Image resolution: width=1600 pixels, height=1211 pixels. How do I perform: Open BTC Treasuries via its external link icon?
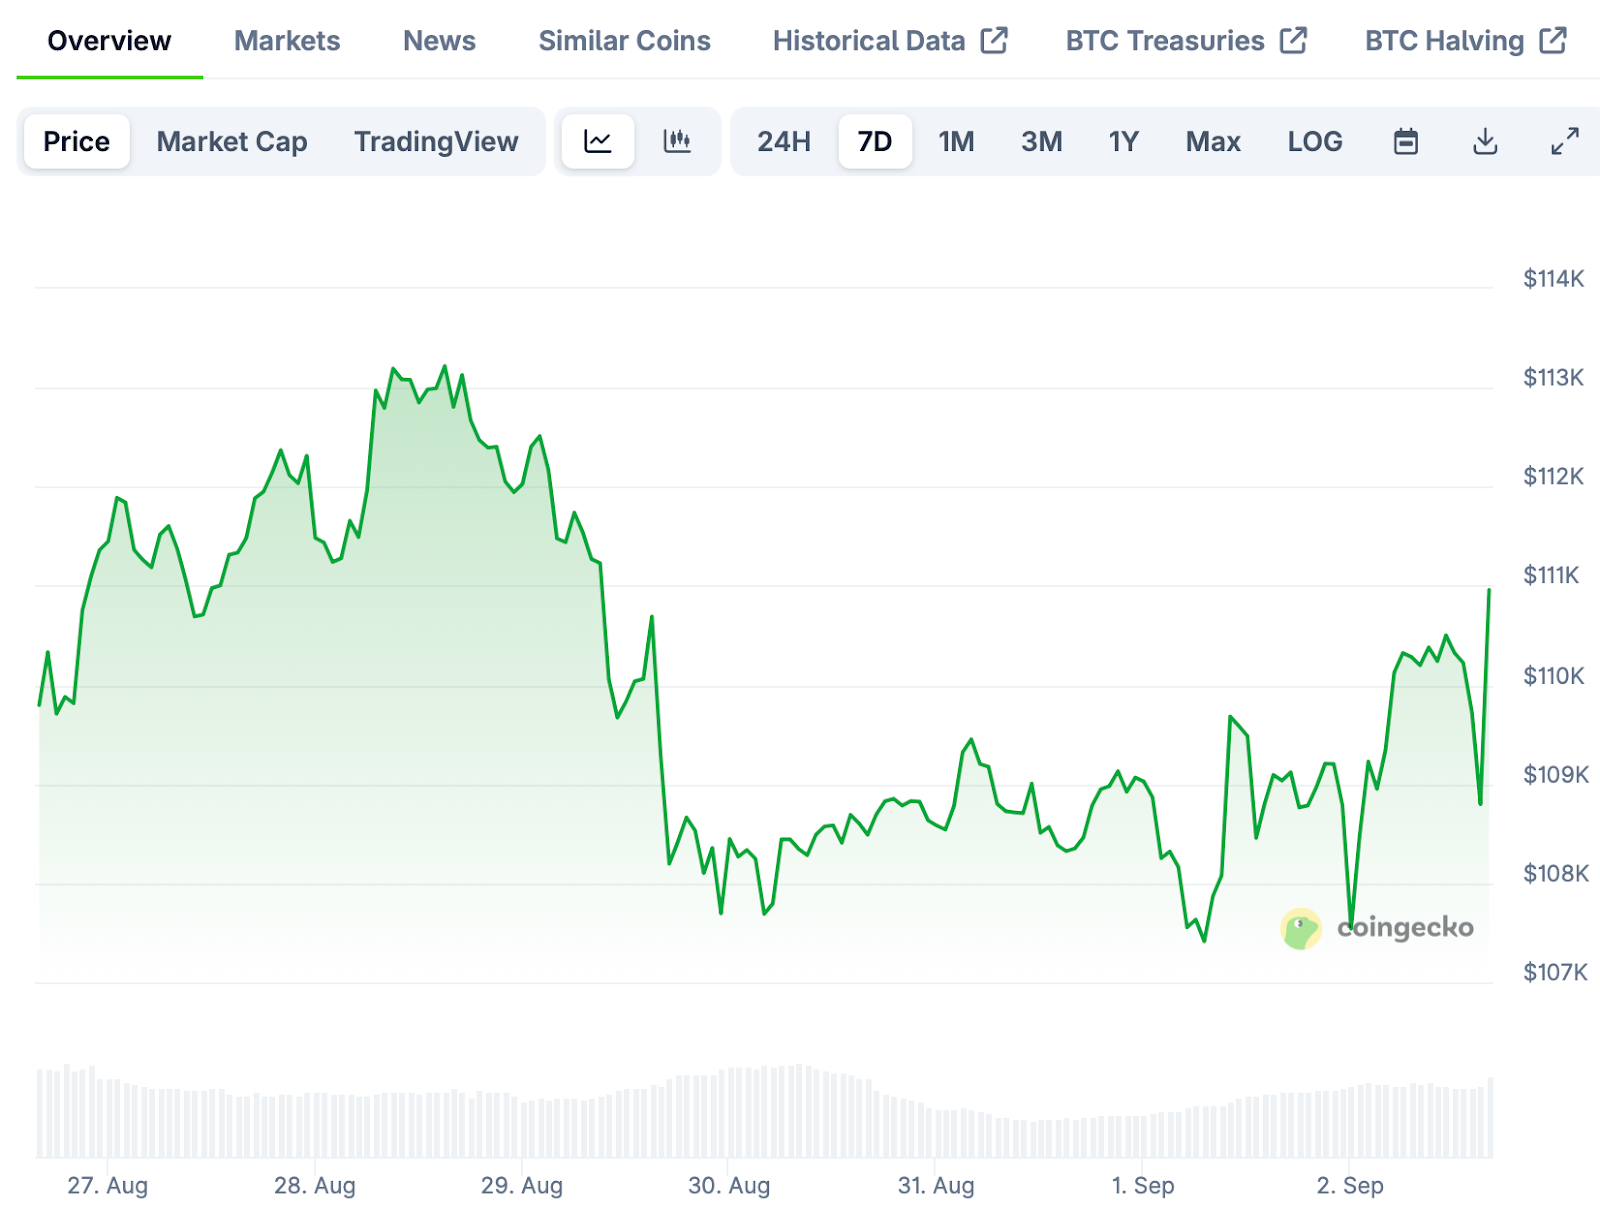(x=1296, y=39)
